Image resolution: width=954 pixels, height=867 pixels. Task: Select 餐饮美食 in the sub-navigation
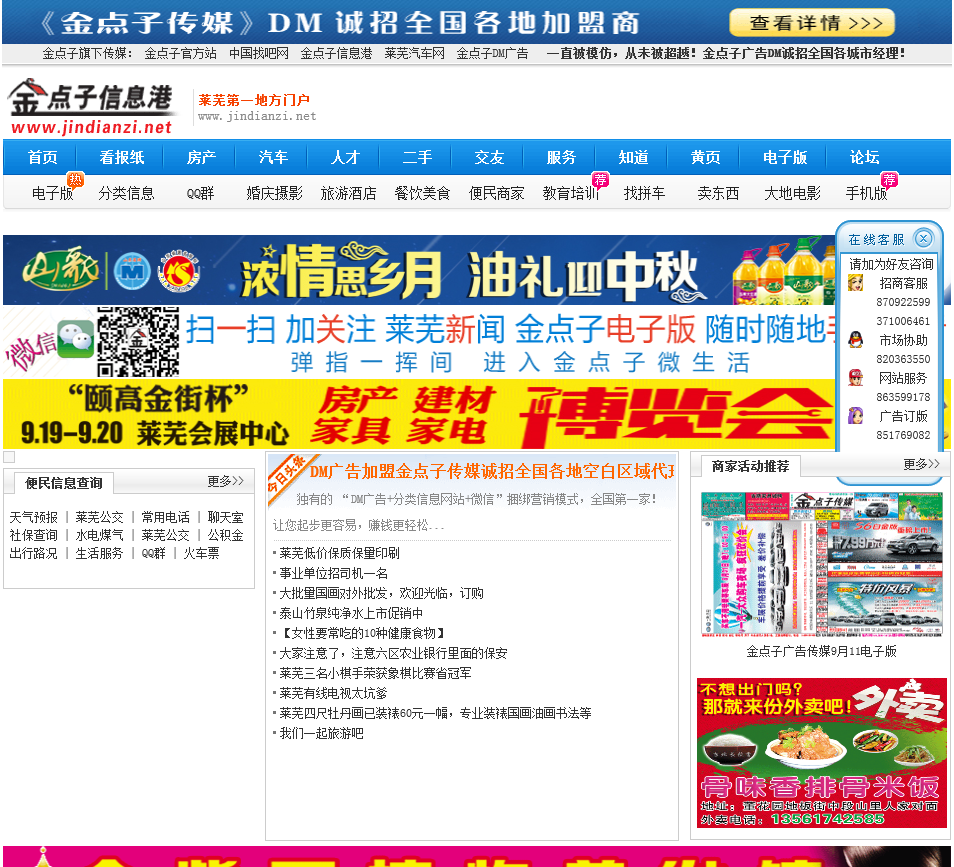click(x=422, y=193)
